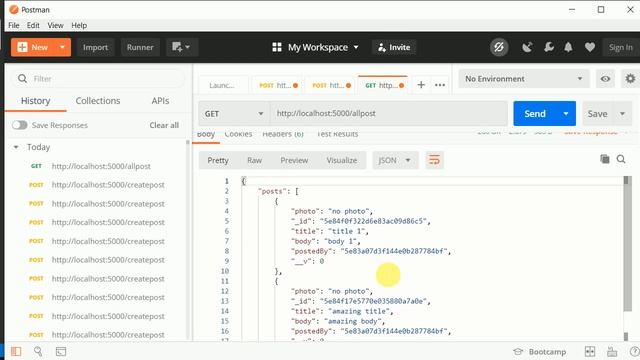The image size is (640, 360).
Task: Switch to the APIs tab
Action: pos(160,101)
